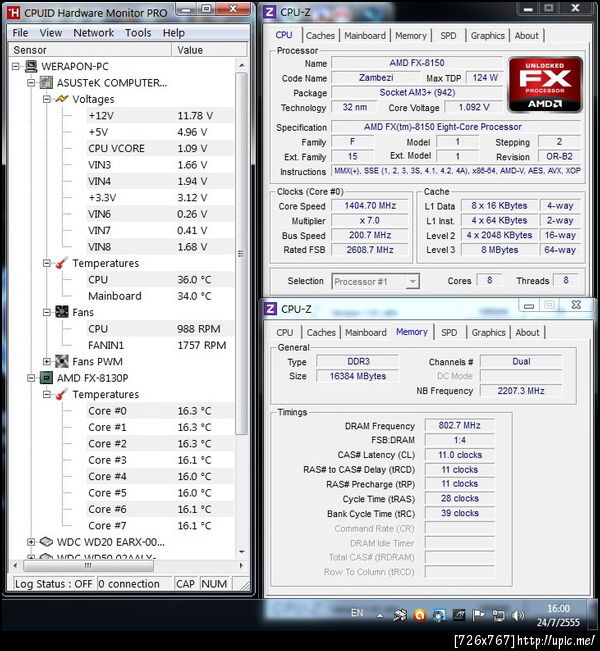The width and height of the screenshot is (600, 651).
Task: Expand the WDC WD20 EARX node
Action: coord(31,542)
